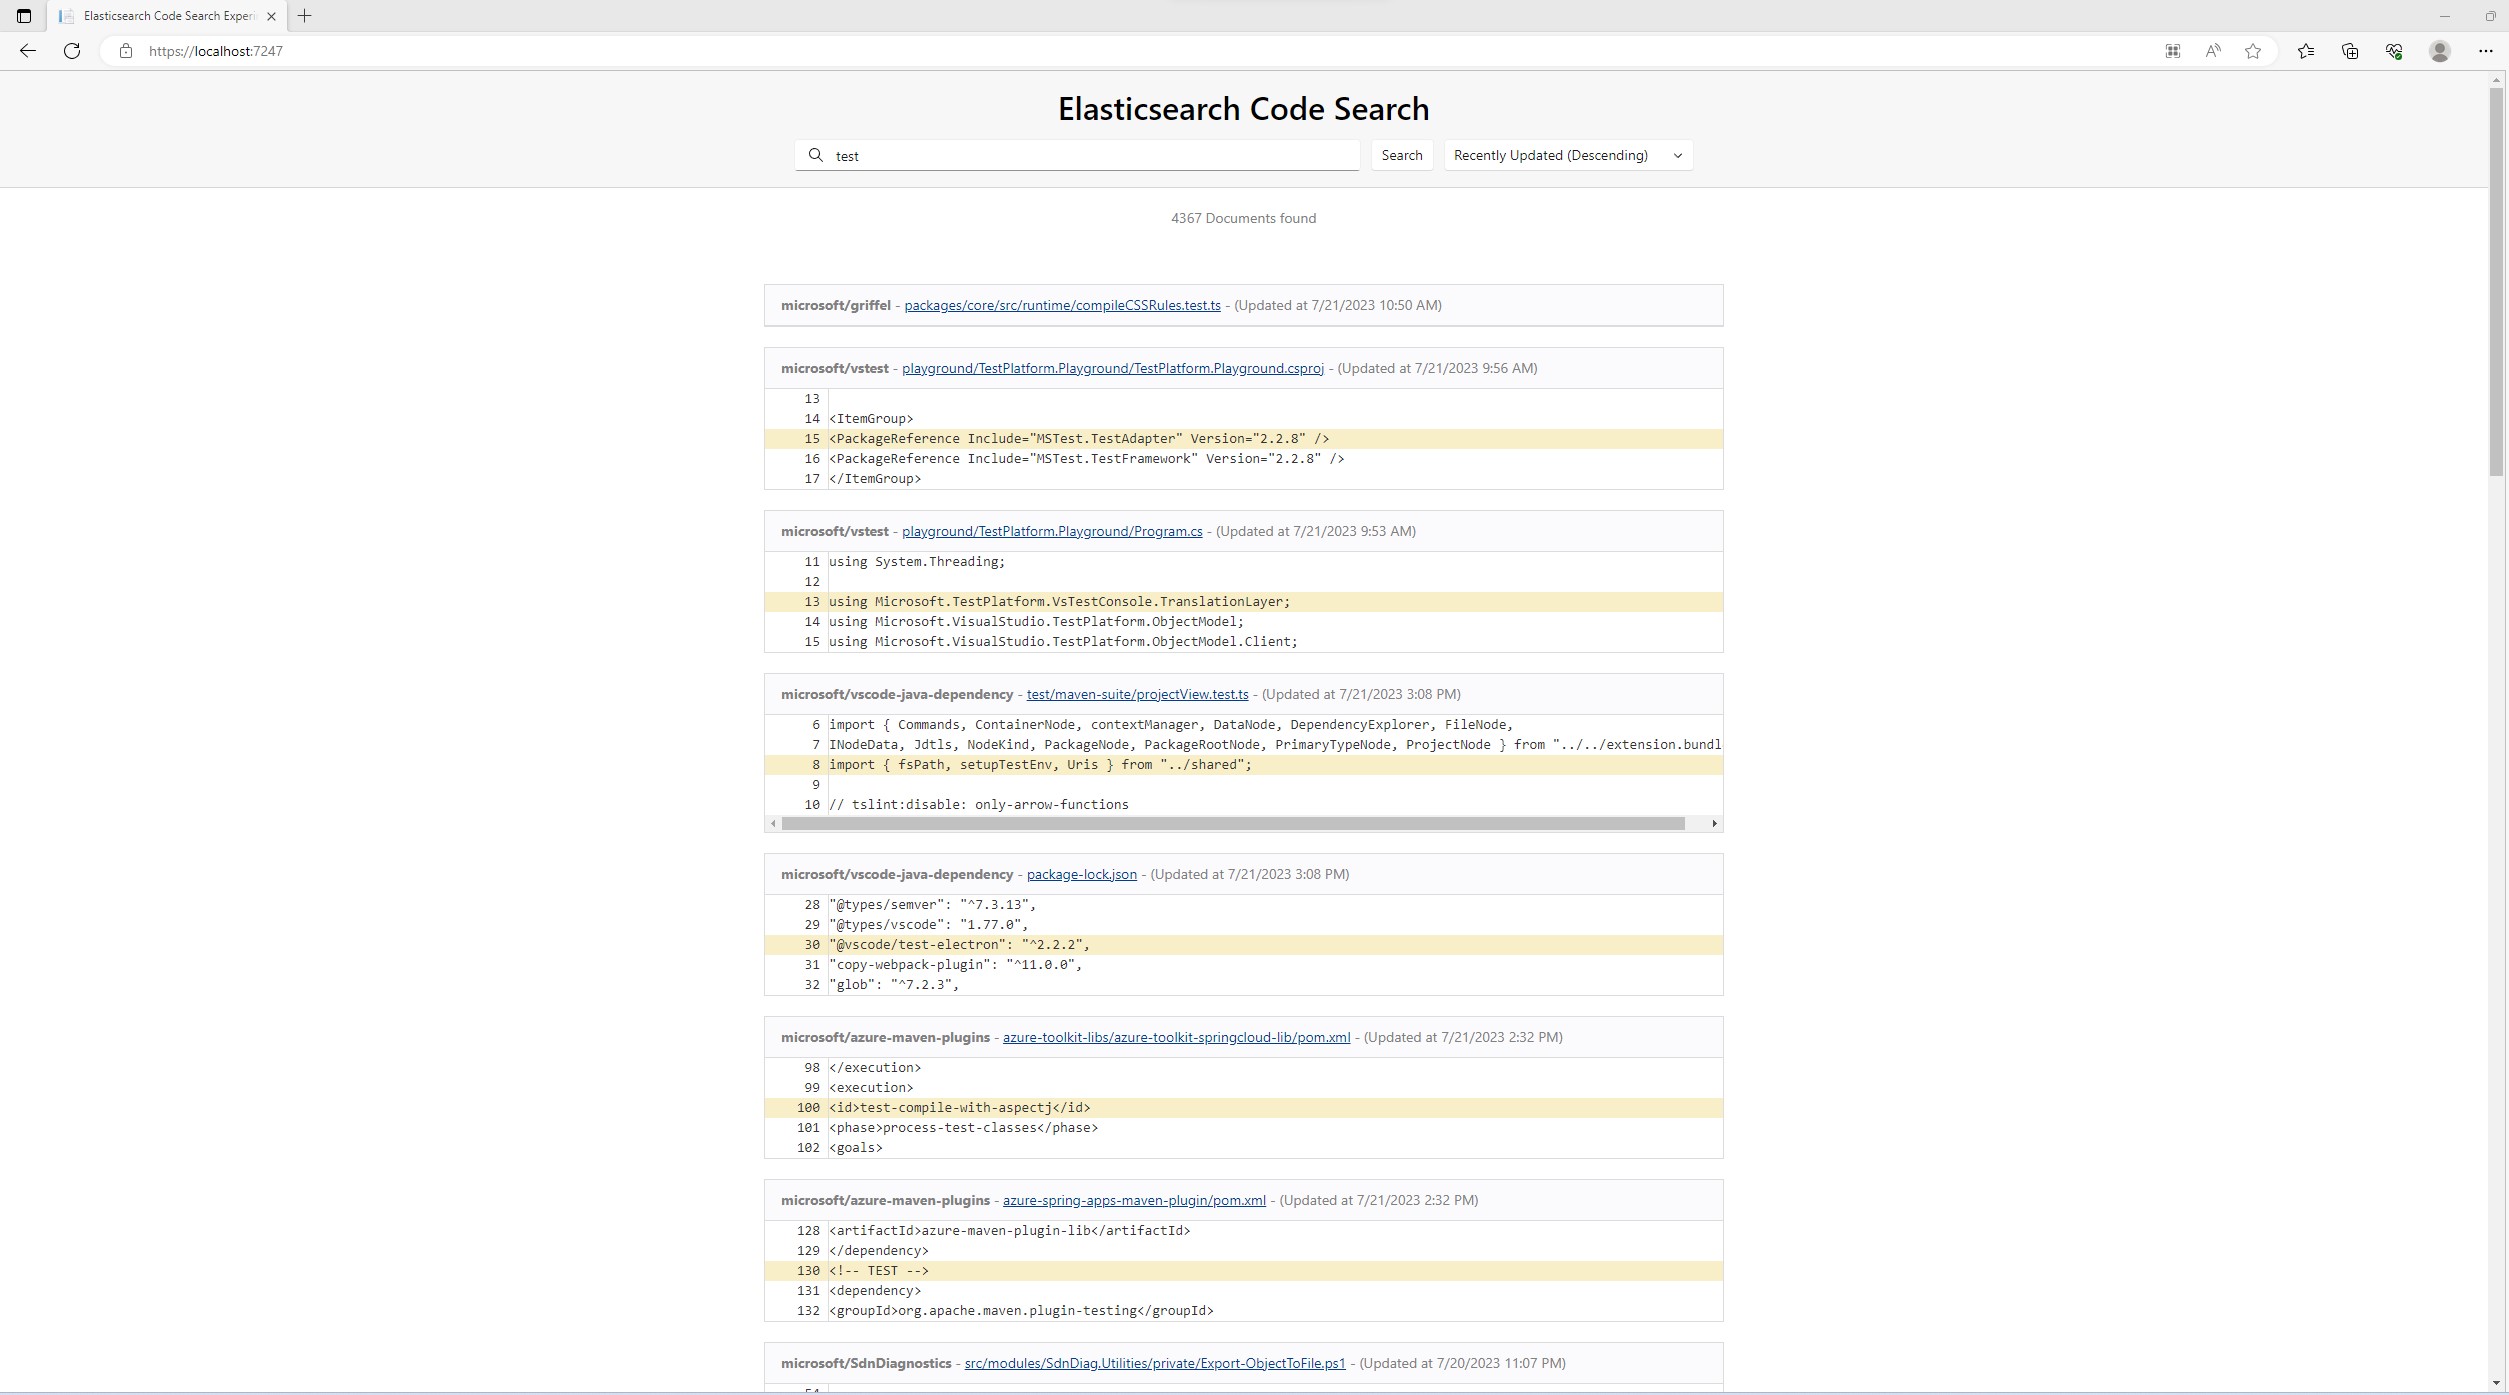Click the browser Back arrow
The width and height of the screenshot is (2509, 1395).
(x=28, y=51)
